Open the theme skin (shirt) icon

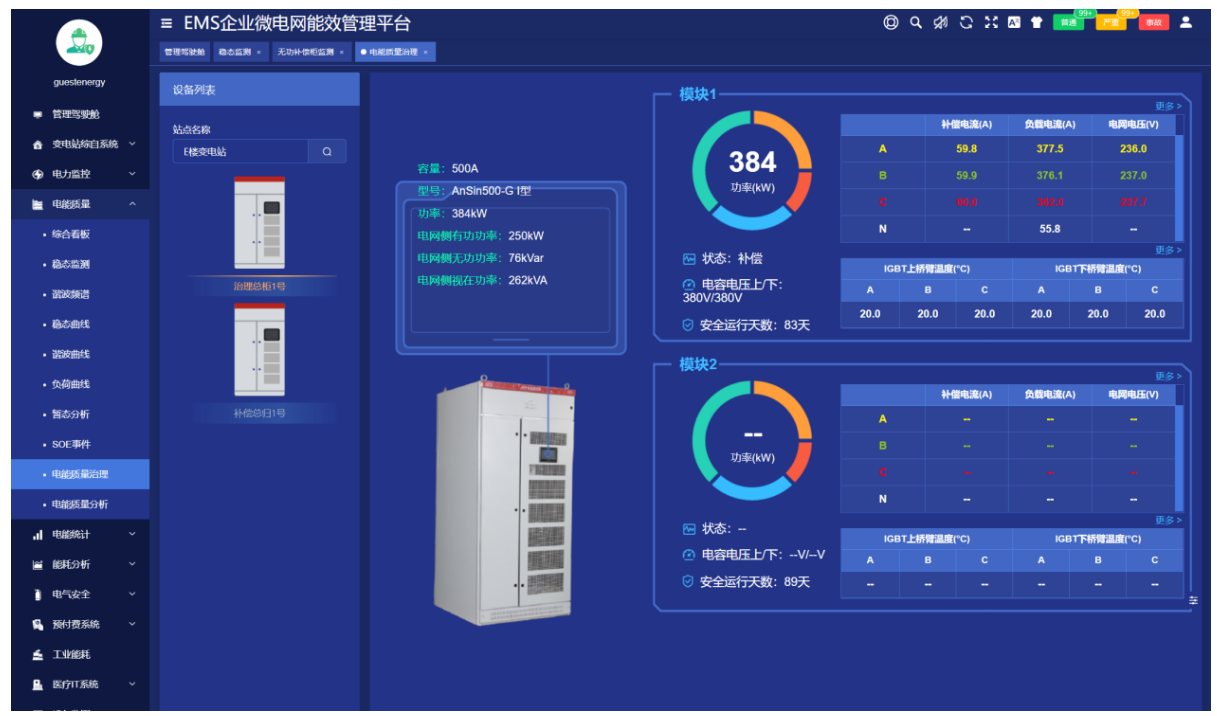click(x=1037, y=22)
